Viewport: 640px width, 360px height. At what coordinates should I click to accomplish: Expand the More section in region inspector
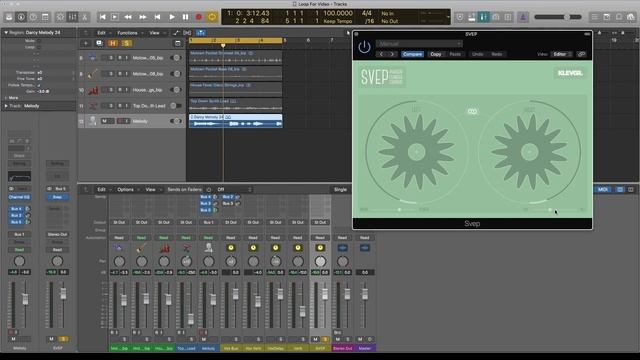[6, 98]
